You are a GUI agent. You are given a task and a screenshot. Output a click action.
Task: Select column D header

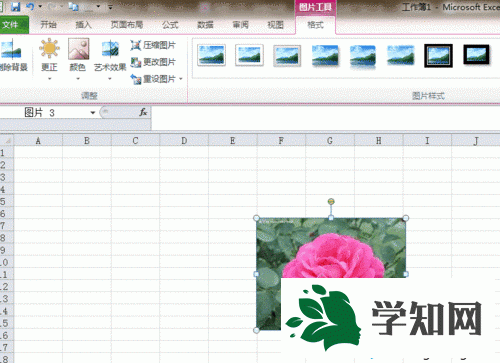pos(184,141)
